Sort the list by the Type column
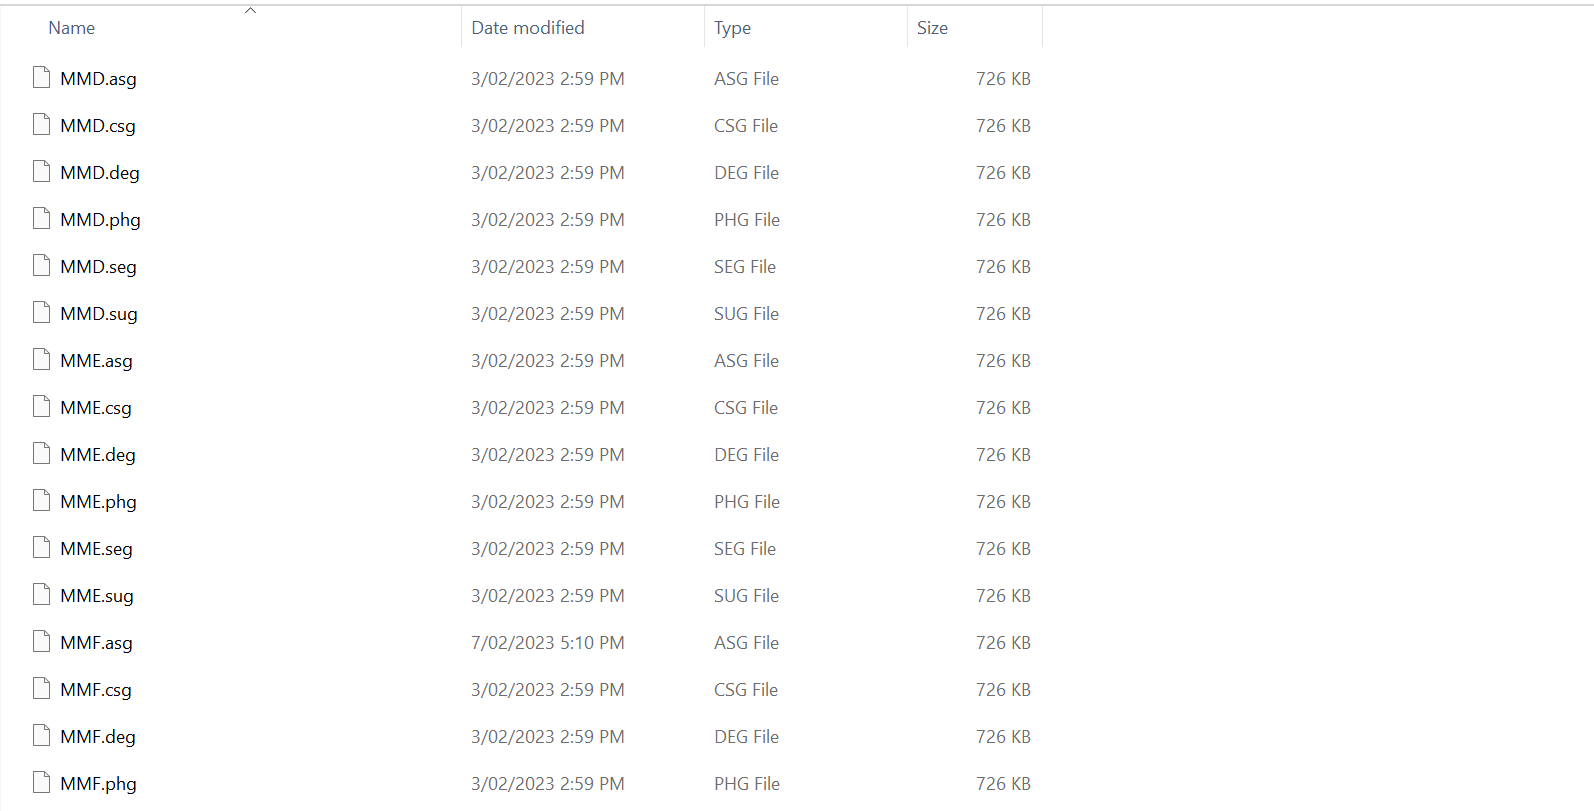 click(x=732, y=28)
